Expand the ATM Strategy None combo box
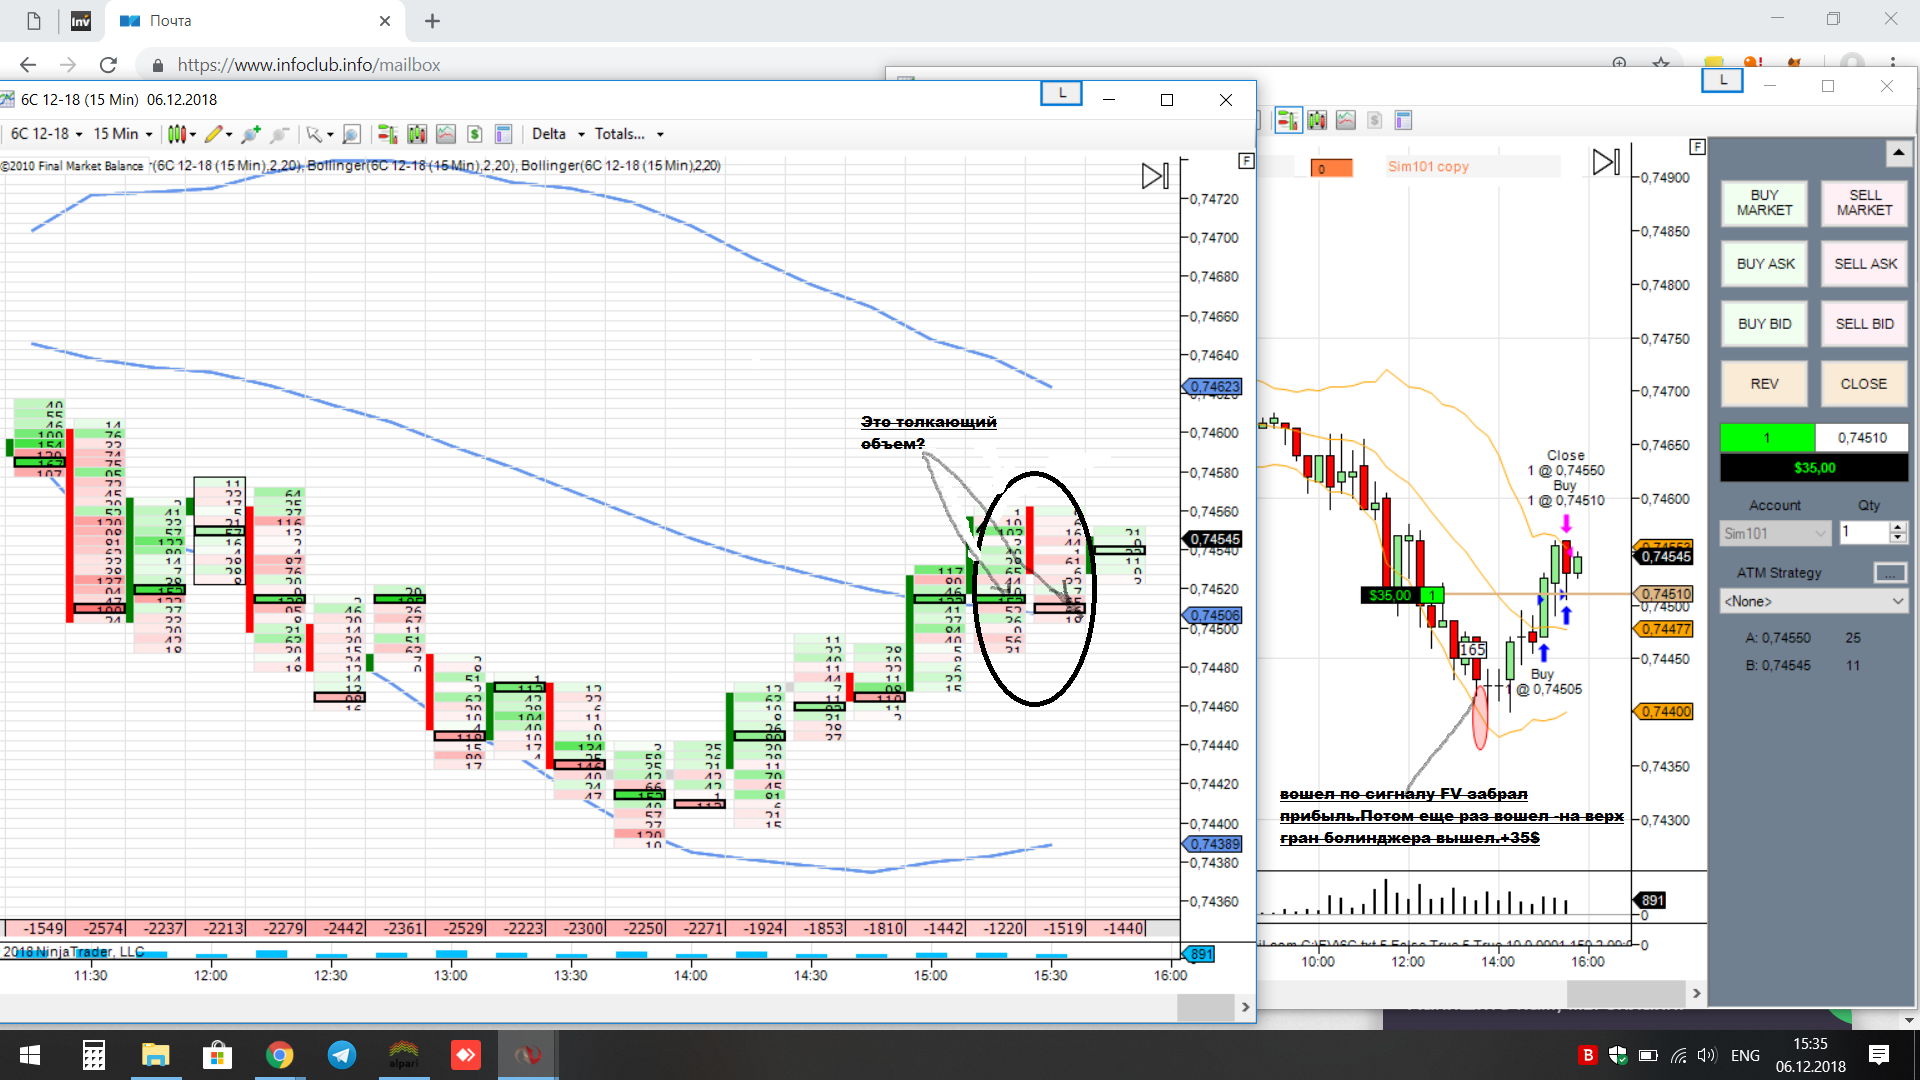1920x1080 pixels. [x=1813, y=601]
